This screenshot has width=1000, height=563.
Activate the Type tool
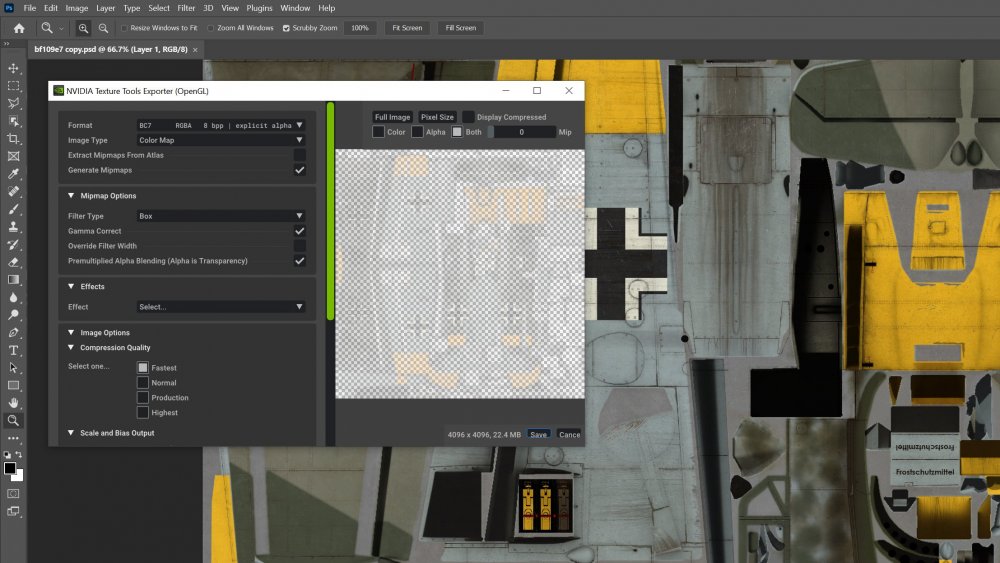point(14,350)
